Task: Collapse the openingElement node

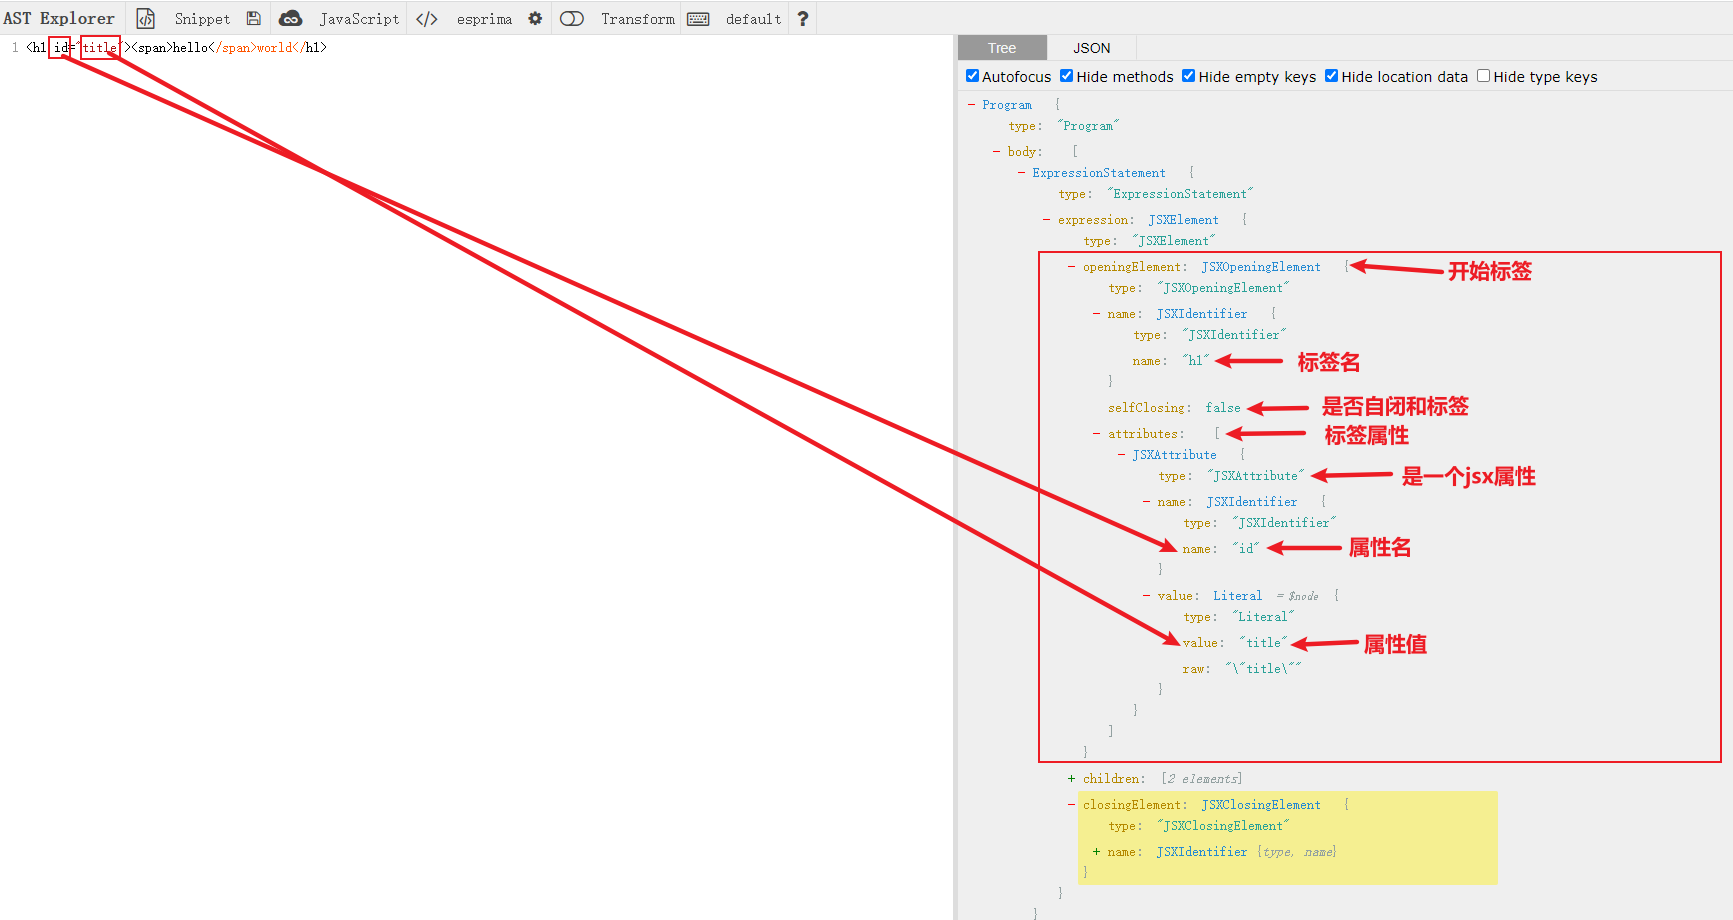Action: tap(1071, 267)
